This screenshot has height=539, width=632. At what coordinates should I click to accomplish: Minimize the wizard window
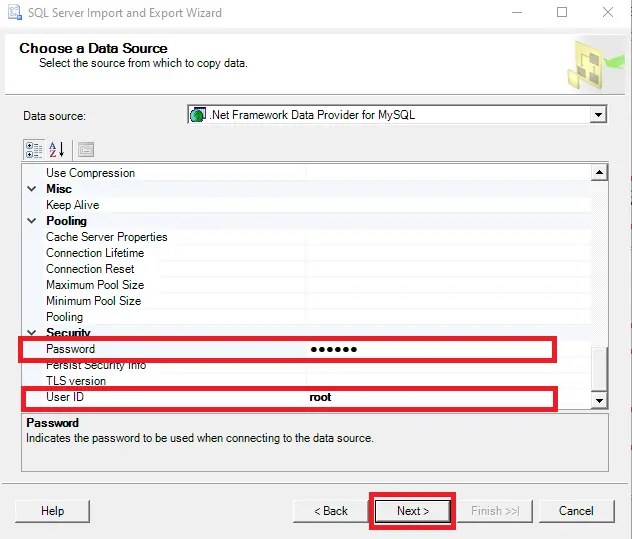click(x=517, y=12)
